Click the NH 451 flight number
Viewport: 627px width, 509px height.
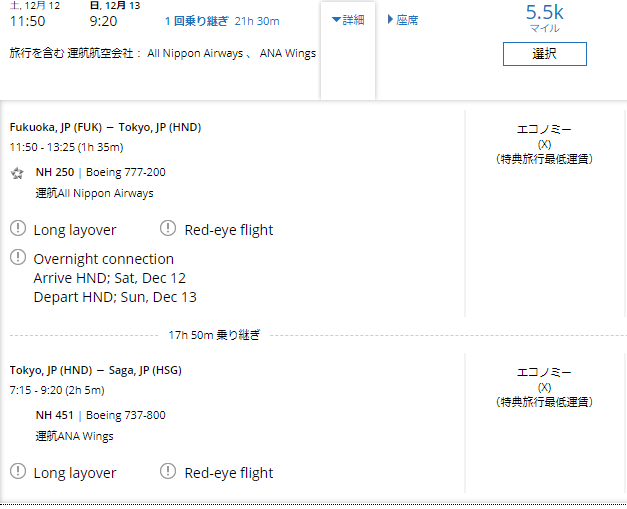point(55,415)
